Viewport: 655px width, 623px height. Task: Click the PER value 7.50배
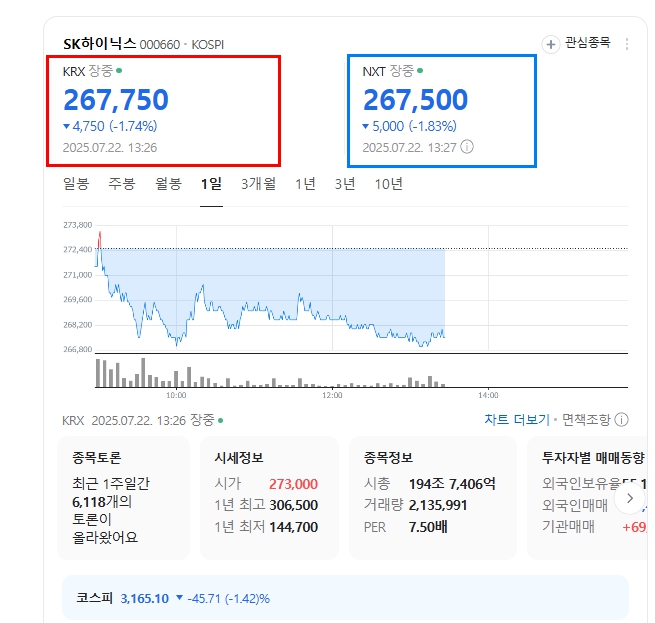click(x=428, y=527)
